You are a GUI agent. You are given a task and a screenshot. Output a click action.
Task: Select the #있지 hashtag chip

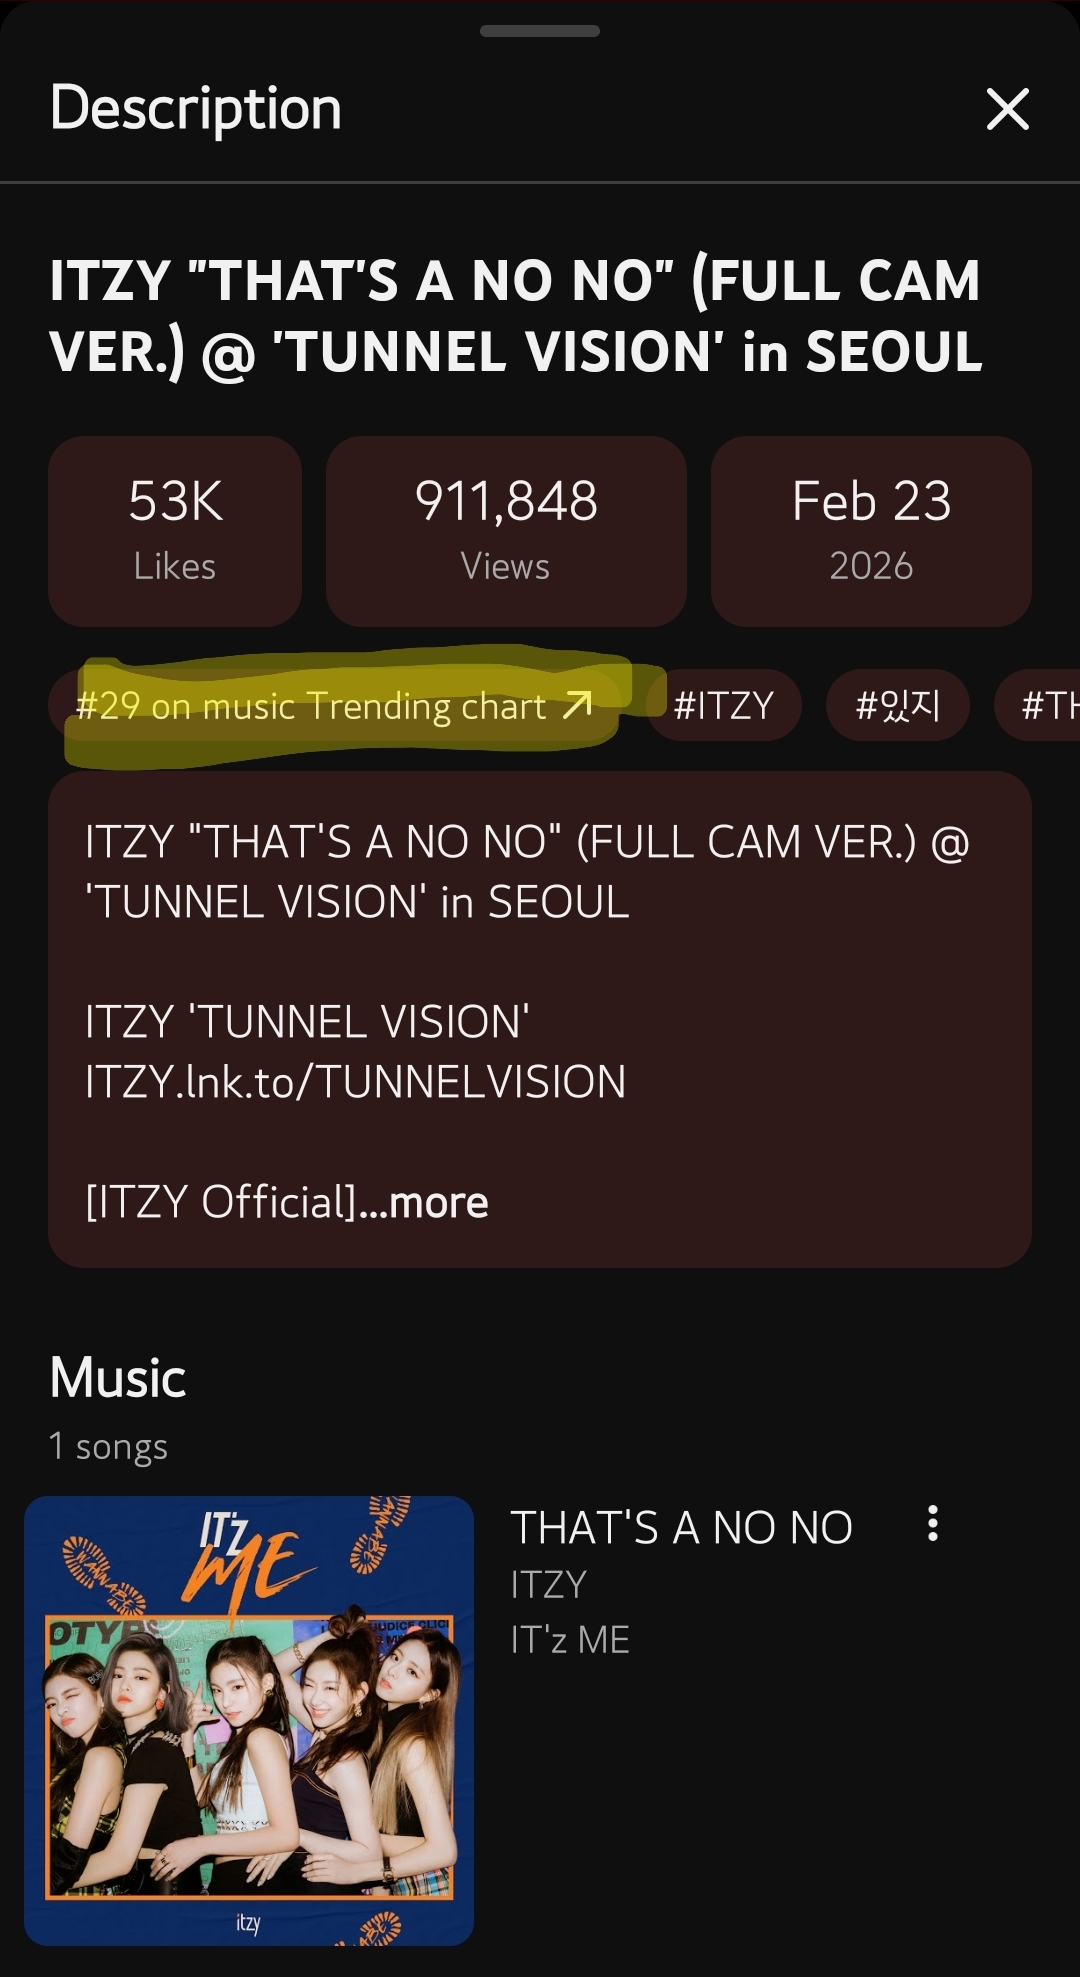pyautogui.click(x=897, y=705)
